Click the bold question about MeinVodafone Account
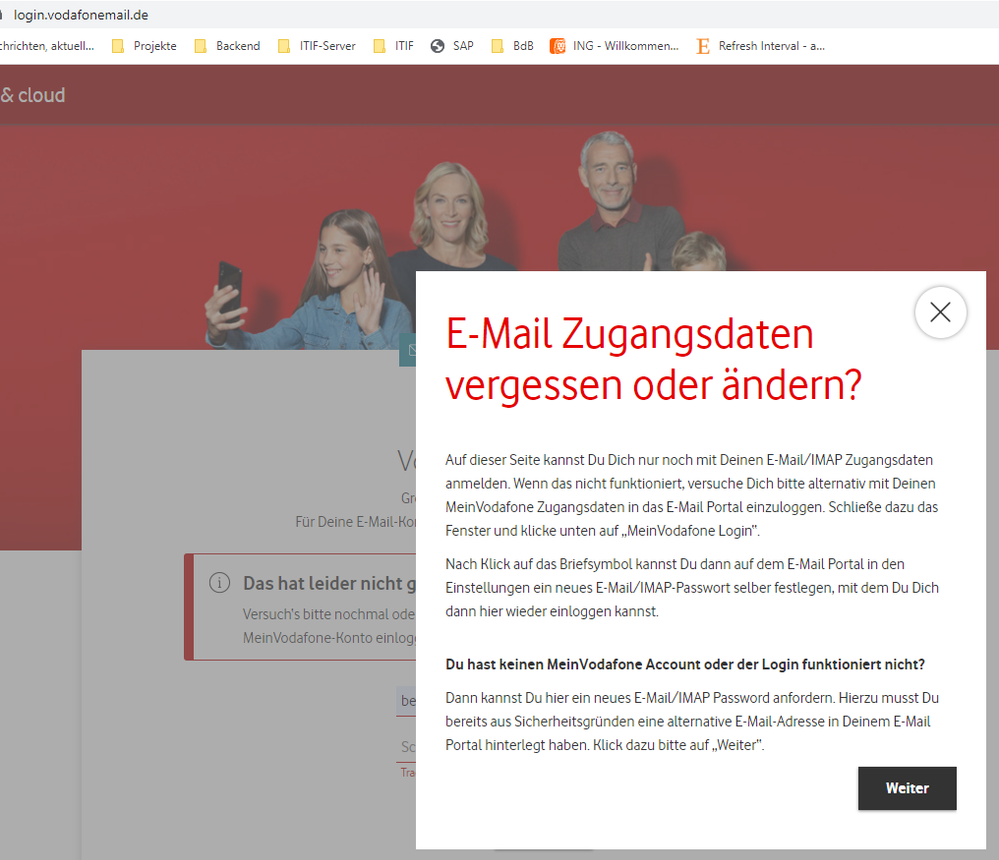 tap(685, 664)
